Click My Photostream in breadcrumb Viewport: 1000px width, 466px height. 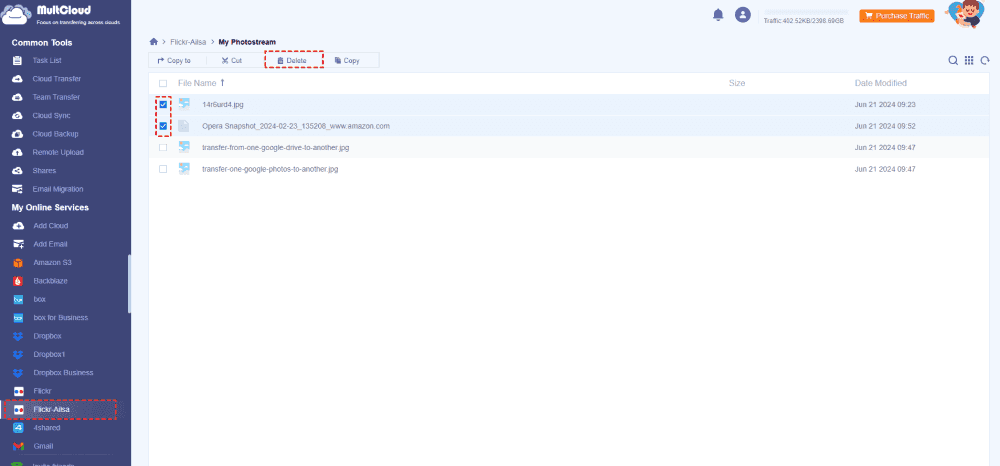click(247, 42)
